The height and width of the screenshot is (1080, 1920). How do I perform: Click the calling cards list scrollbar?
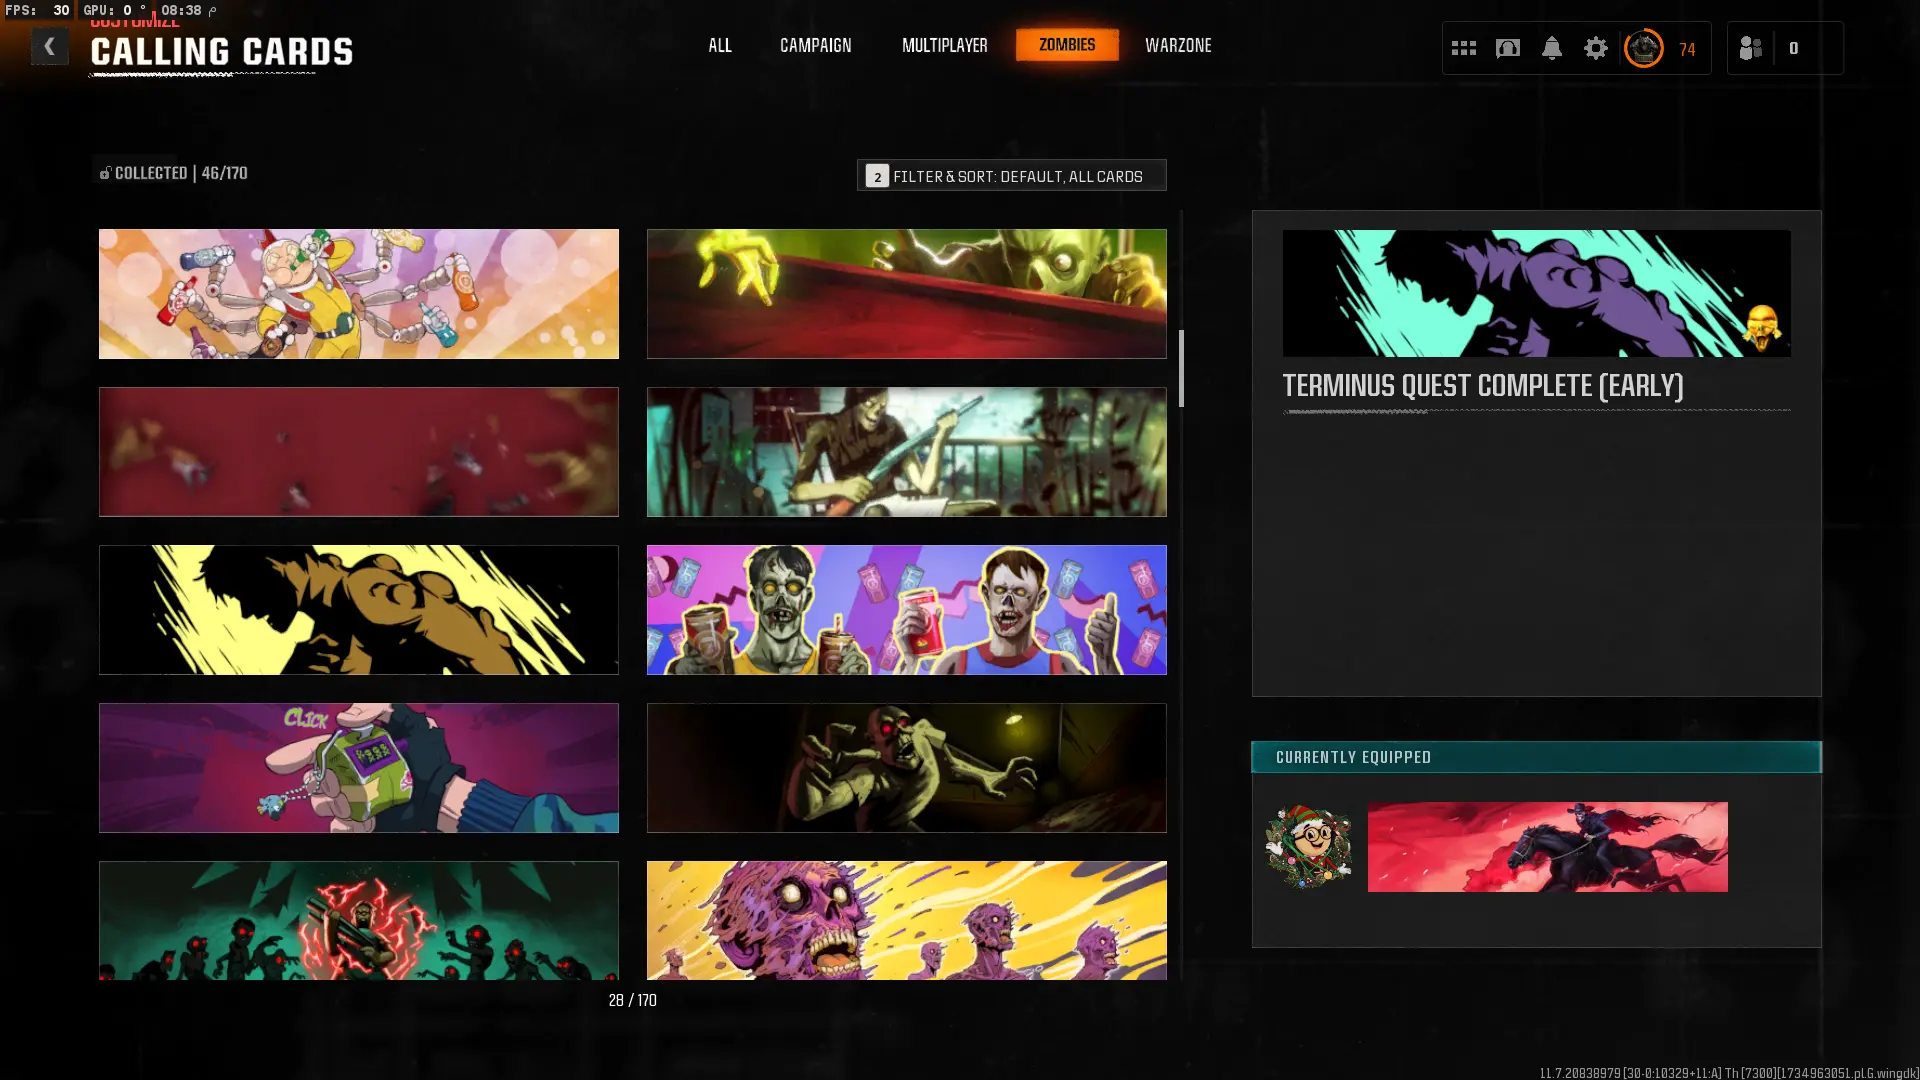point(1181,368)
